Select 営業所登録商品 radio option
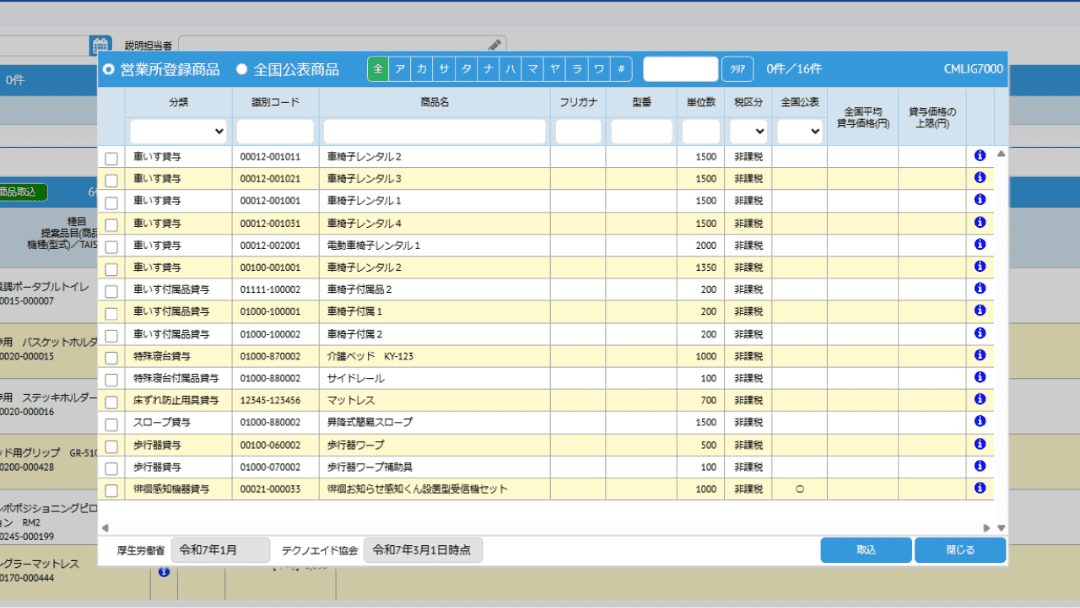 pos(109,70)
